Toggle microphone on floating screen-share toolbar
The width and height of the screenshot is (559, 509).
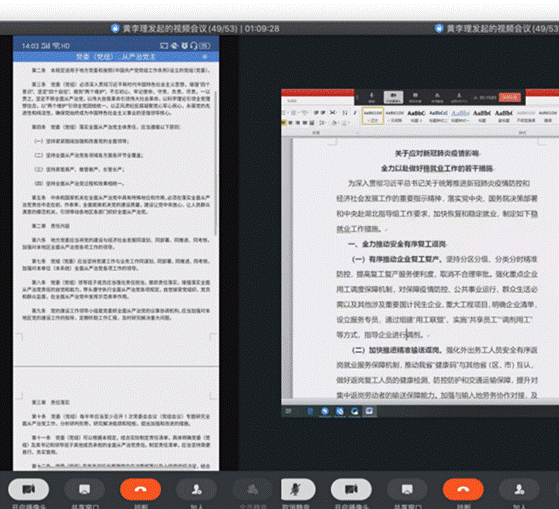(x=371, y=97)
